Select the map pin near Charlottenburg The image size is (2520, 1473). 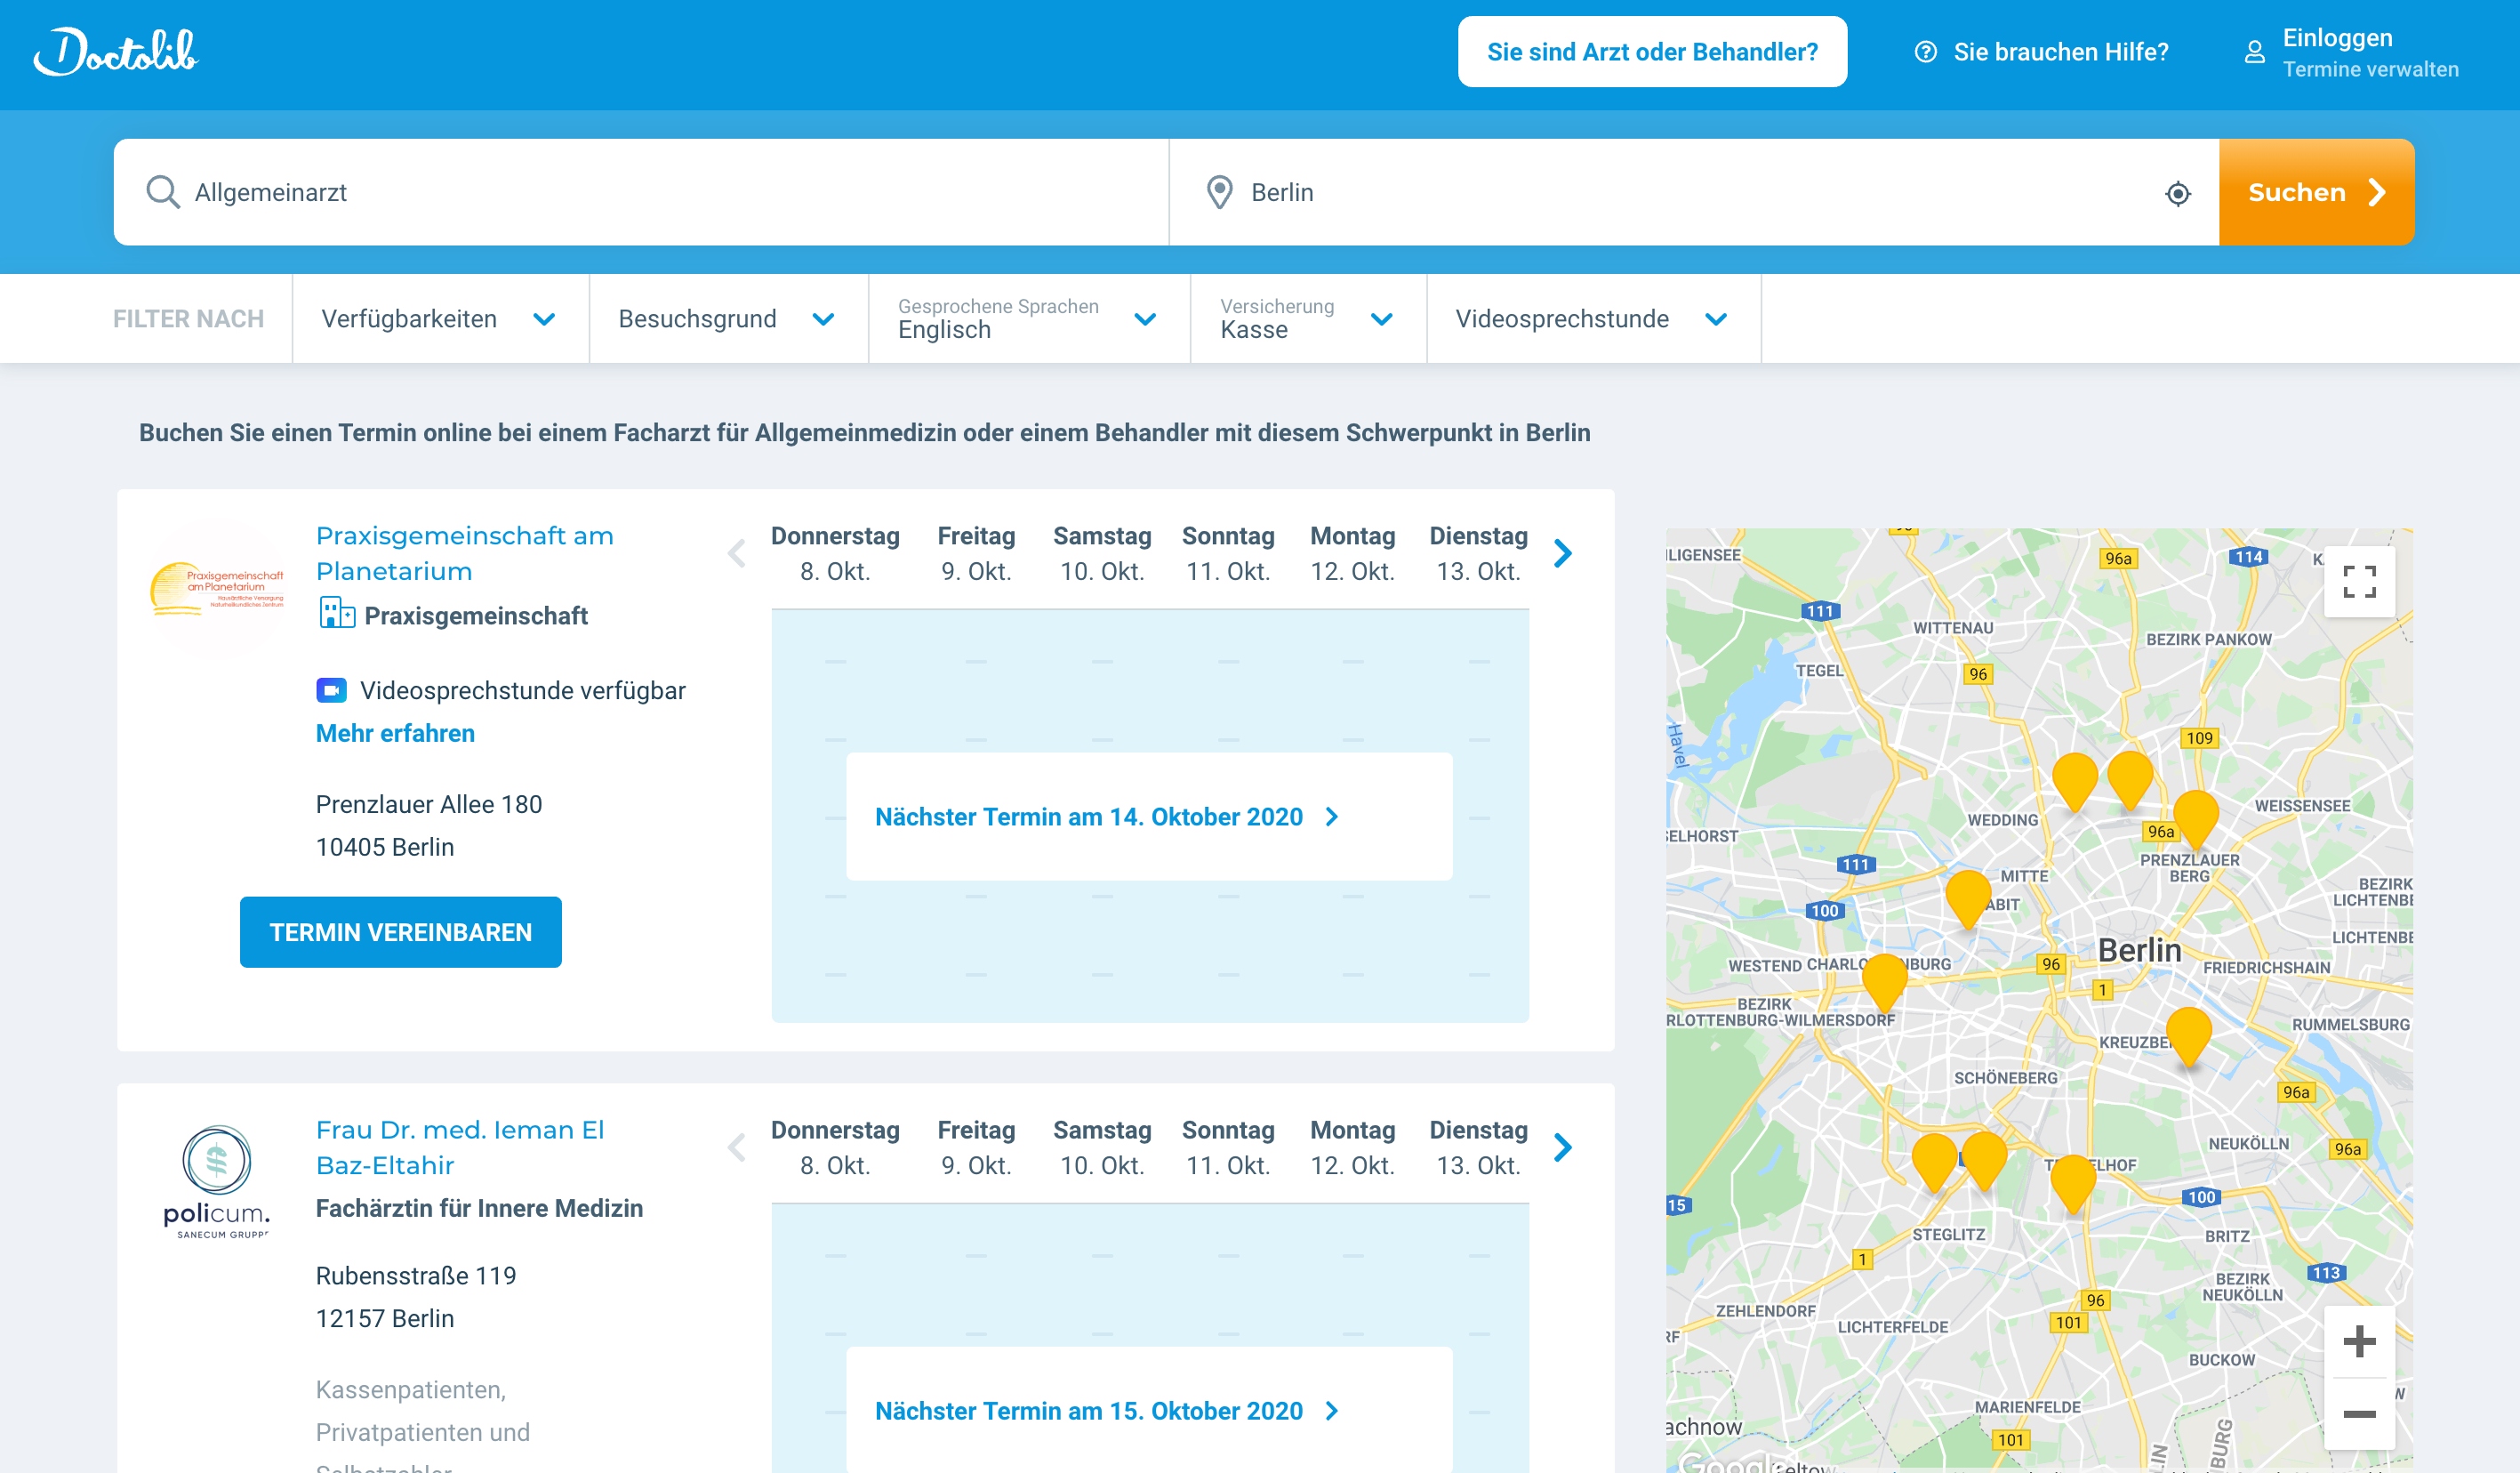(x=1884, y=982)
